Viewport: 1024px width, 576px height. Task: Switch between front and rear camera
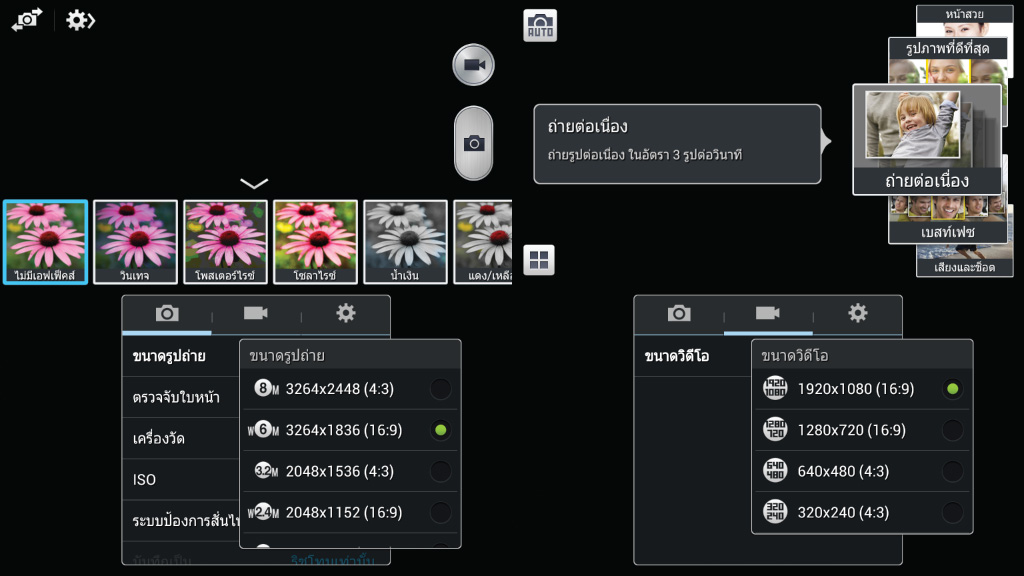[x=27, y=20]
